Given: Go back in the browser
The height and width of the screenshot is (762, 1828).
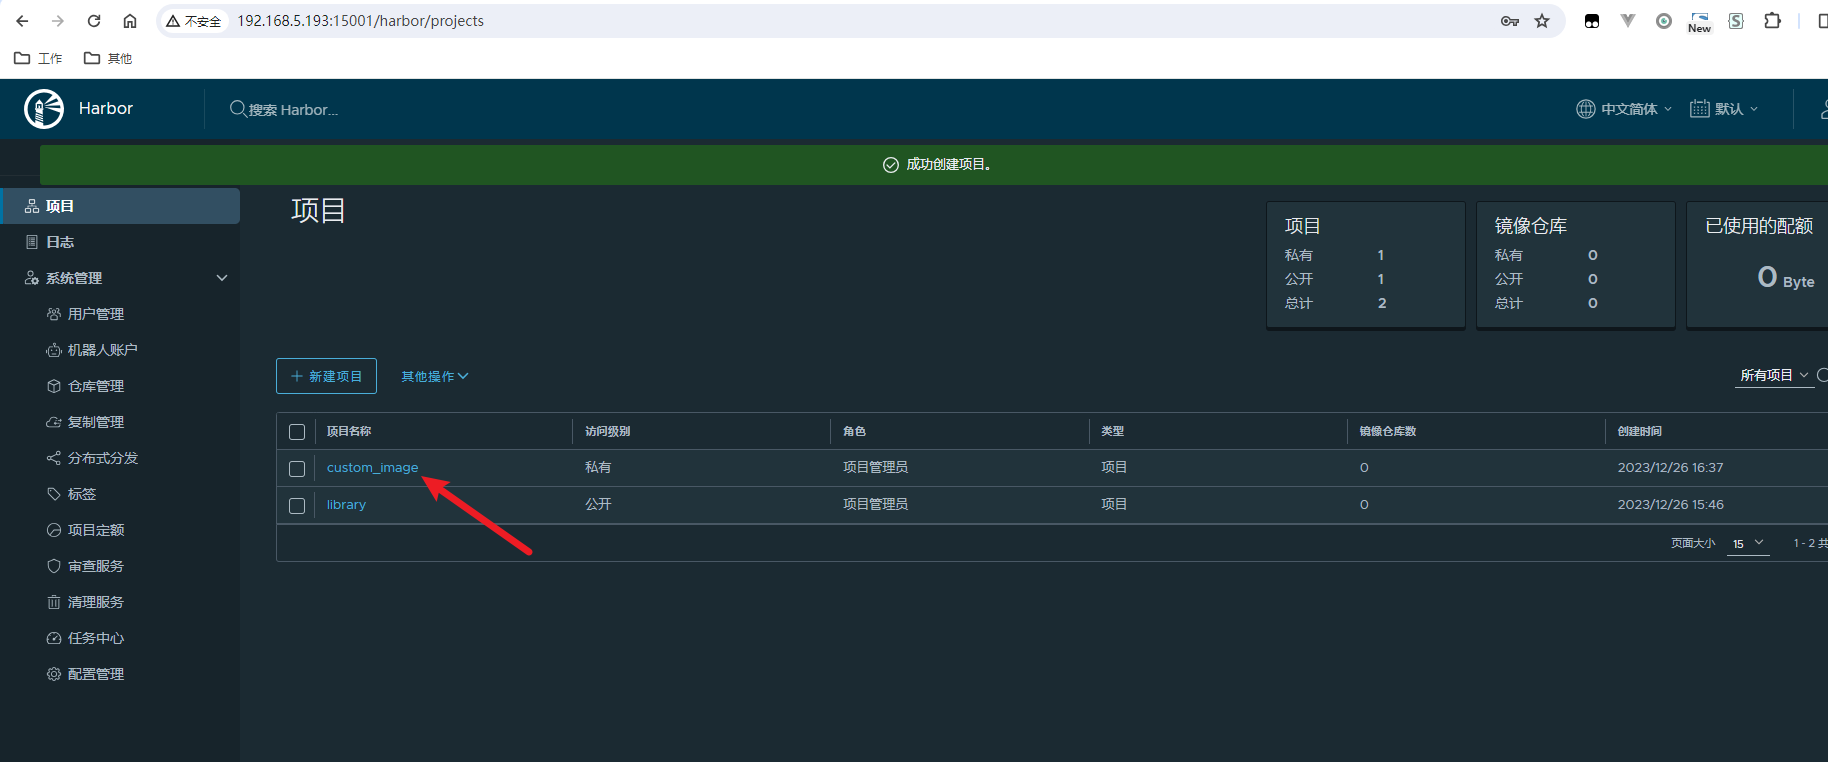Looking at the screenshot, I should pos(22,21).
